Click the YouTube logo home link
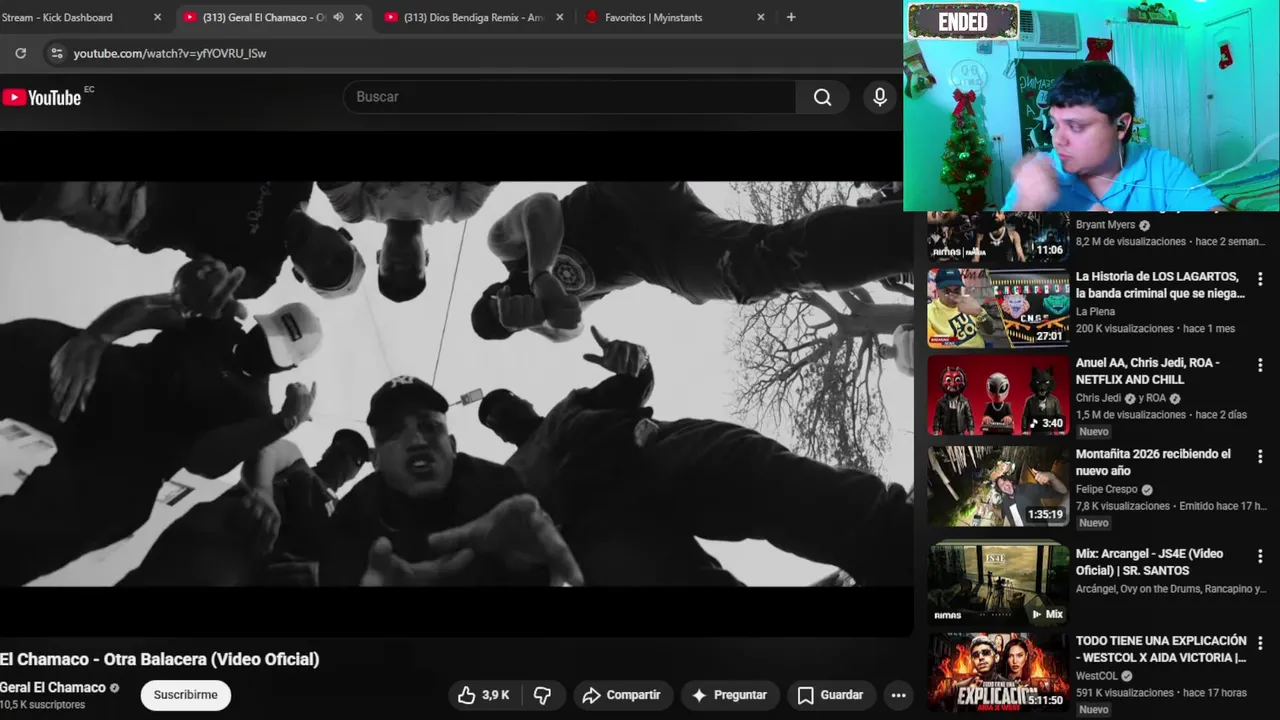 [x=42, y=97]
